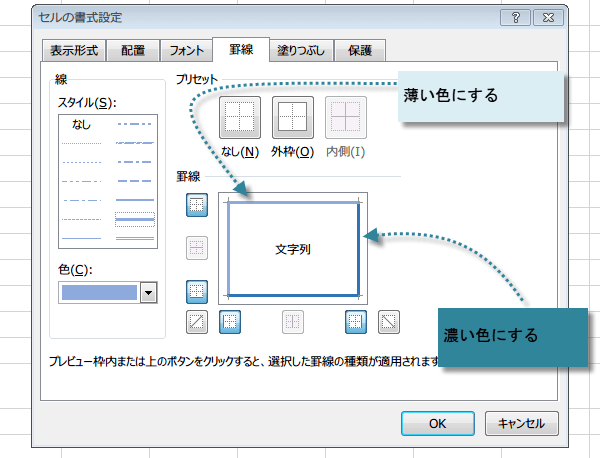Select the slanted dash-dot line style
The image size is (600, 458).
[135, 143]
